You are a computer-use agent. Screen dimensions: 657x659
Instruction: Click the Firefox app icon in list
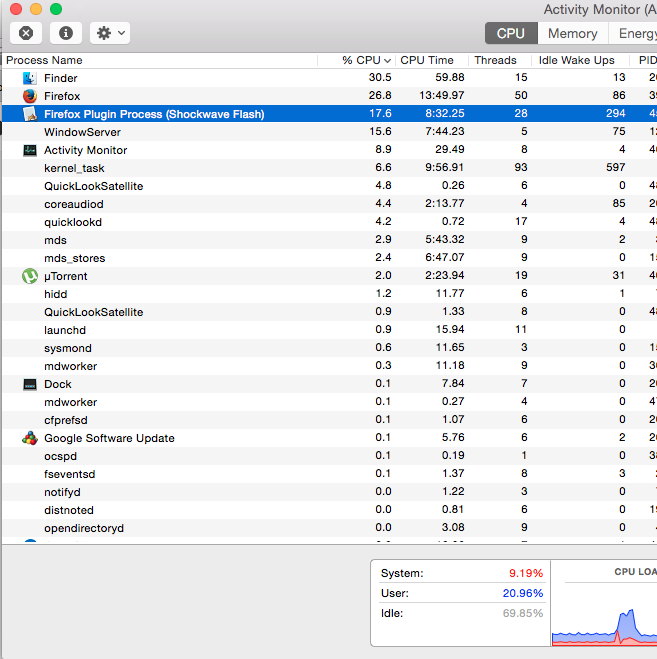pos(29,96)
